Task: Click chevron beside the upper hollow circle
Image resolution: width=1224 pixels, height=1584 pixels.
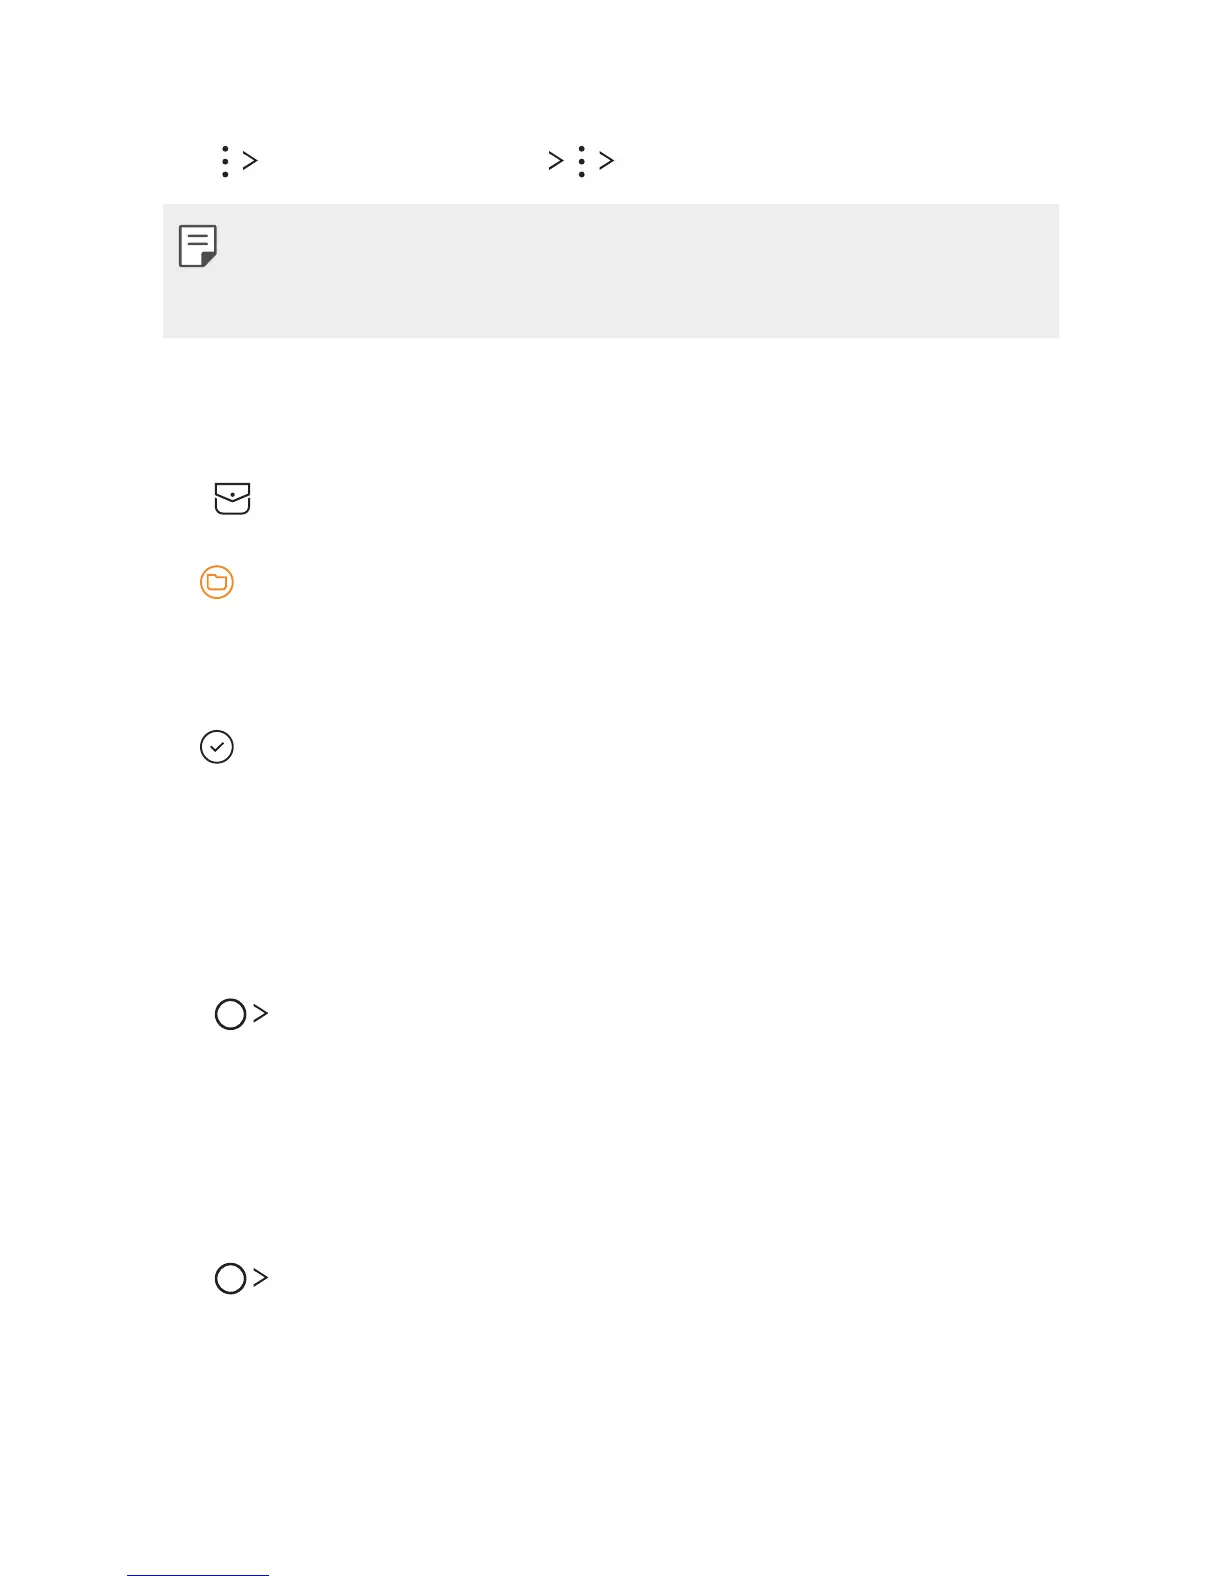Action: (260, 1013)
